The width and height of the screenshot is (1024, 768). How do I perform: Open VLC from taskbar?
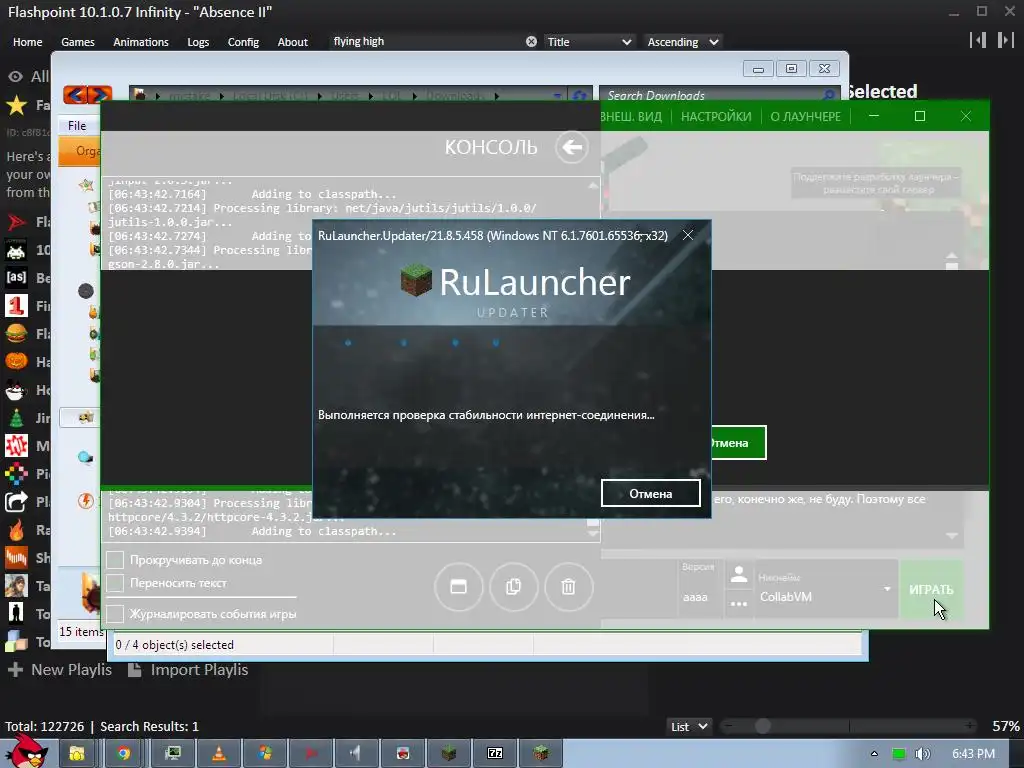click(219, 754)
